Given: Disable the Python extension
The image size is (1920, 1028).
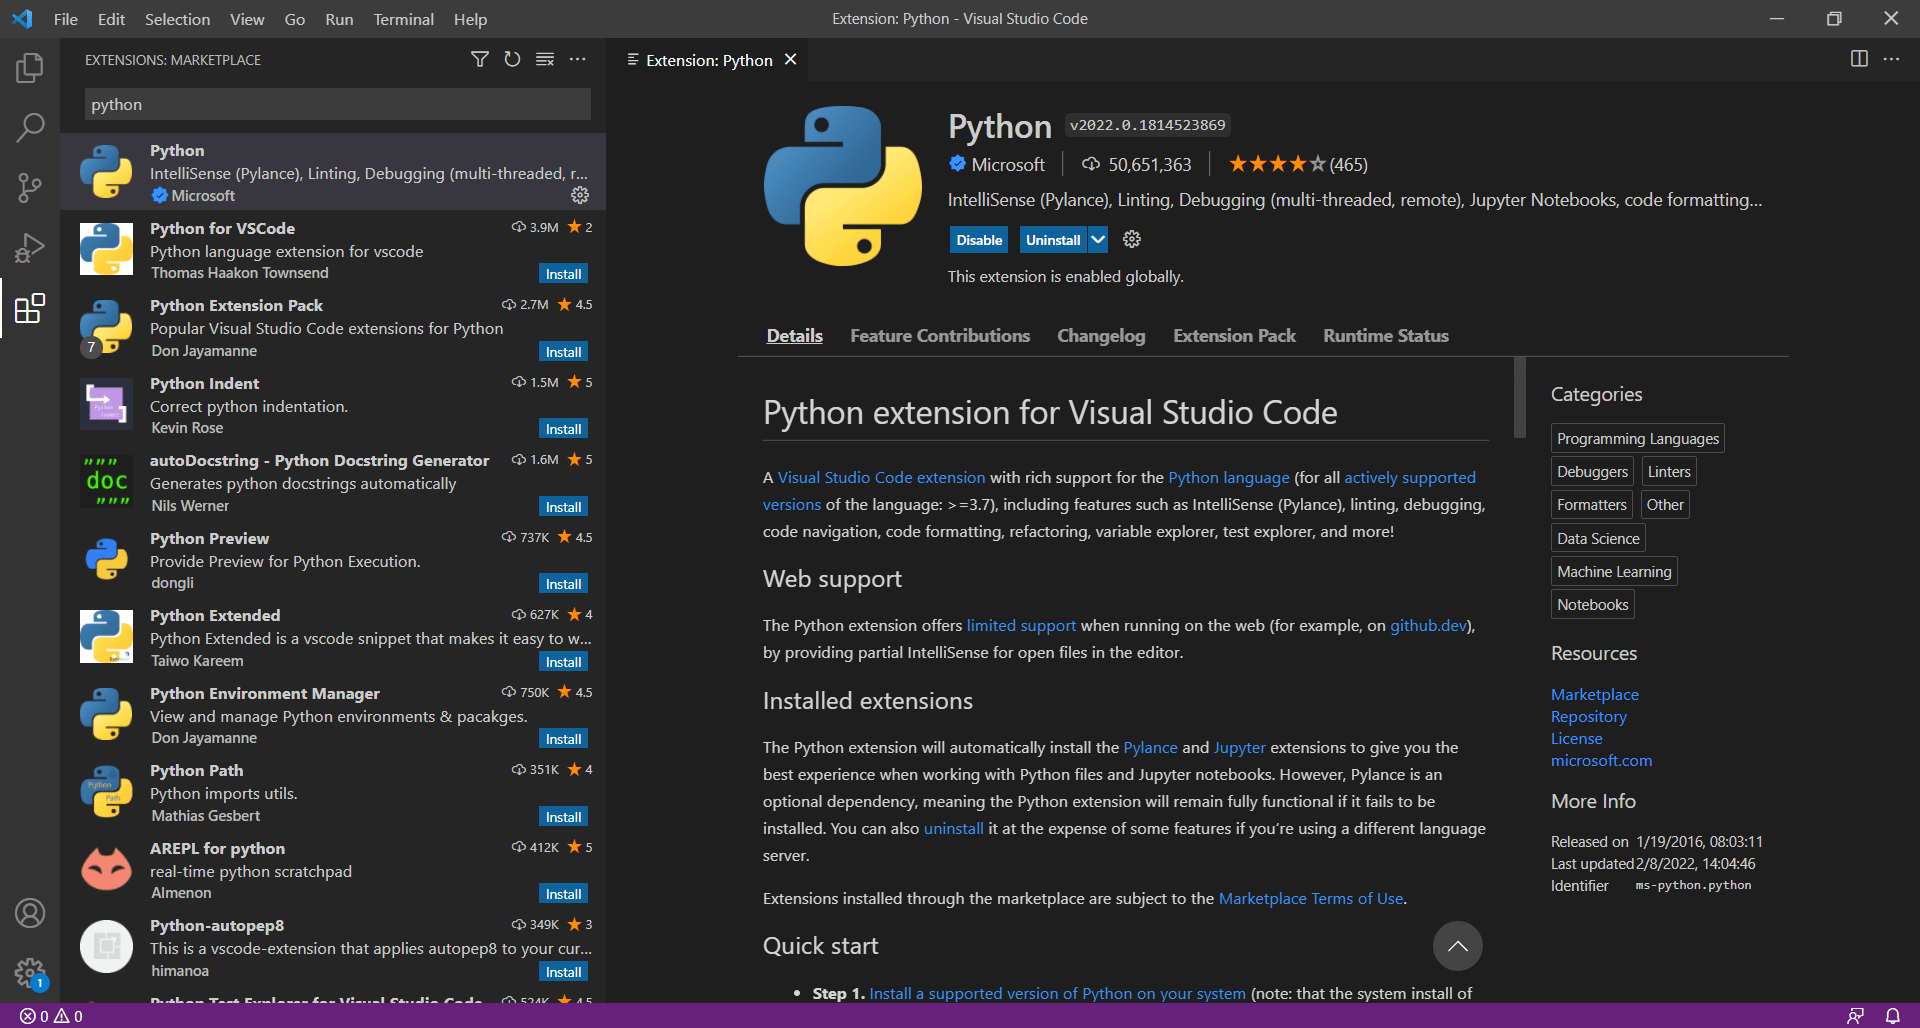Looking at the screenshot, I should coord(979,239).
